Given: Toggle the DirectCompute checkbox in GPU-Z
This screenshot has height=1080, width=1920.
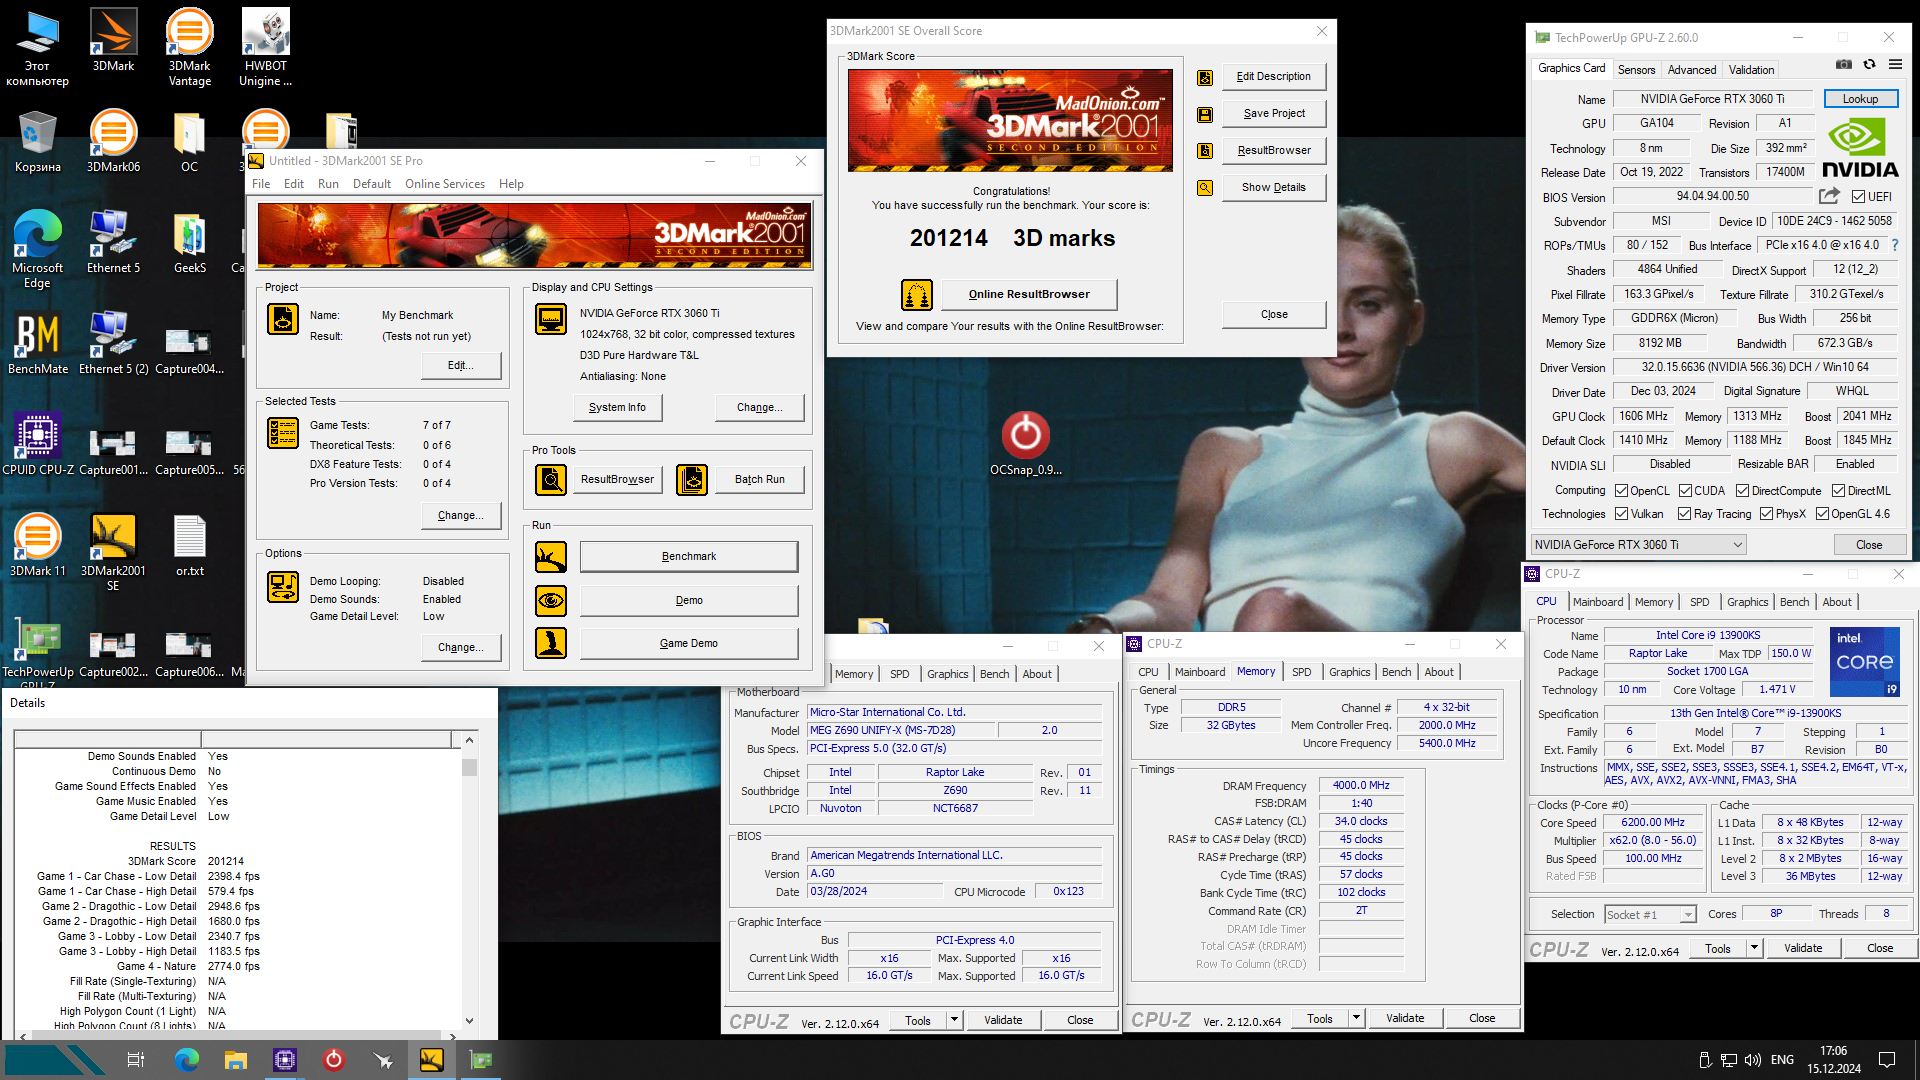Looking at the screenshot, I should 1742,491.
